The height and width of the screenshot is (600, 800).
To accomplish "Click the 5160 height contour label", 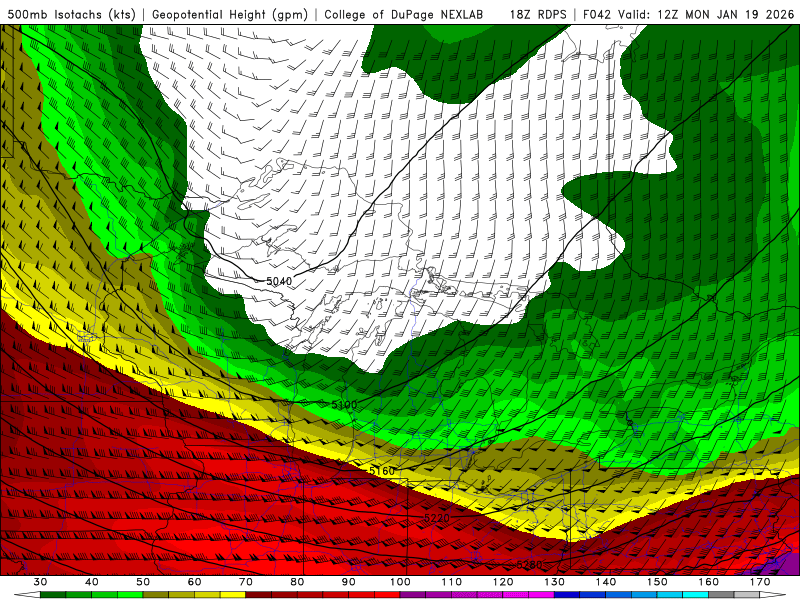I will (382, 471).
